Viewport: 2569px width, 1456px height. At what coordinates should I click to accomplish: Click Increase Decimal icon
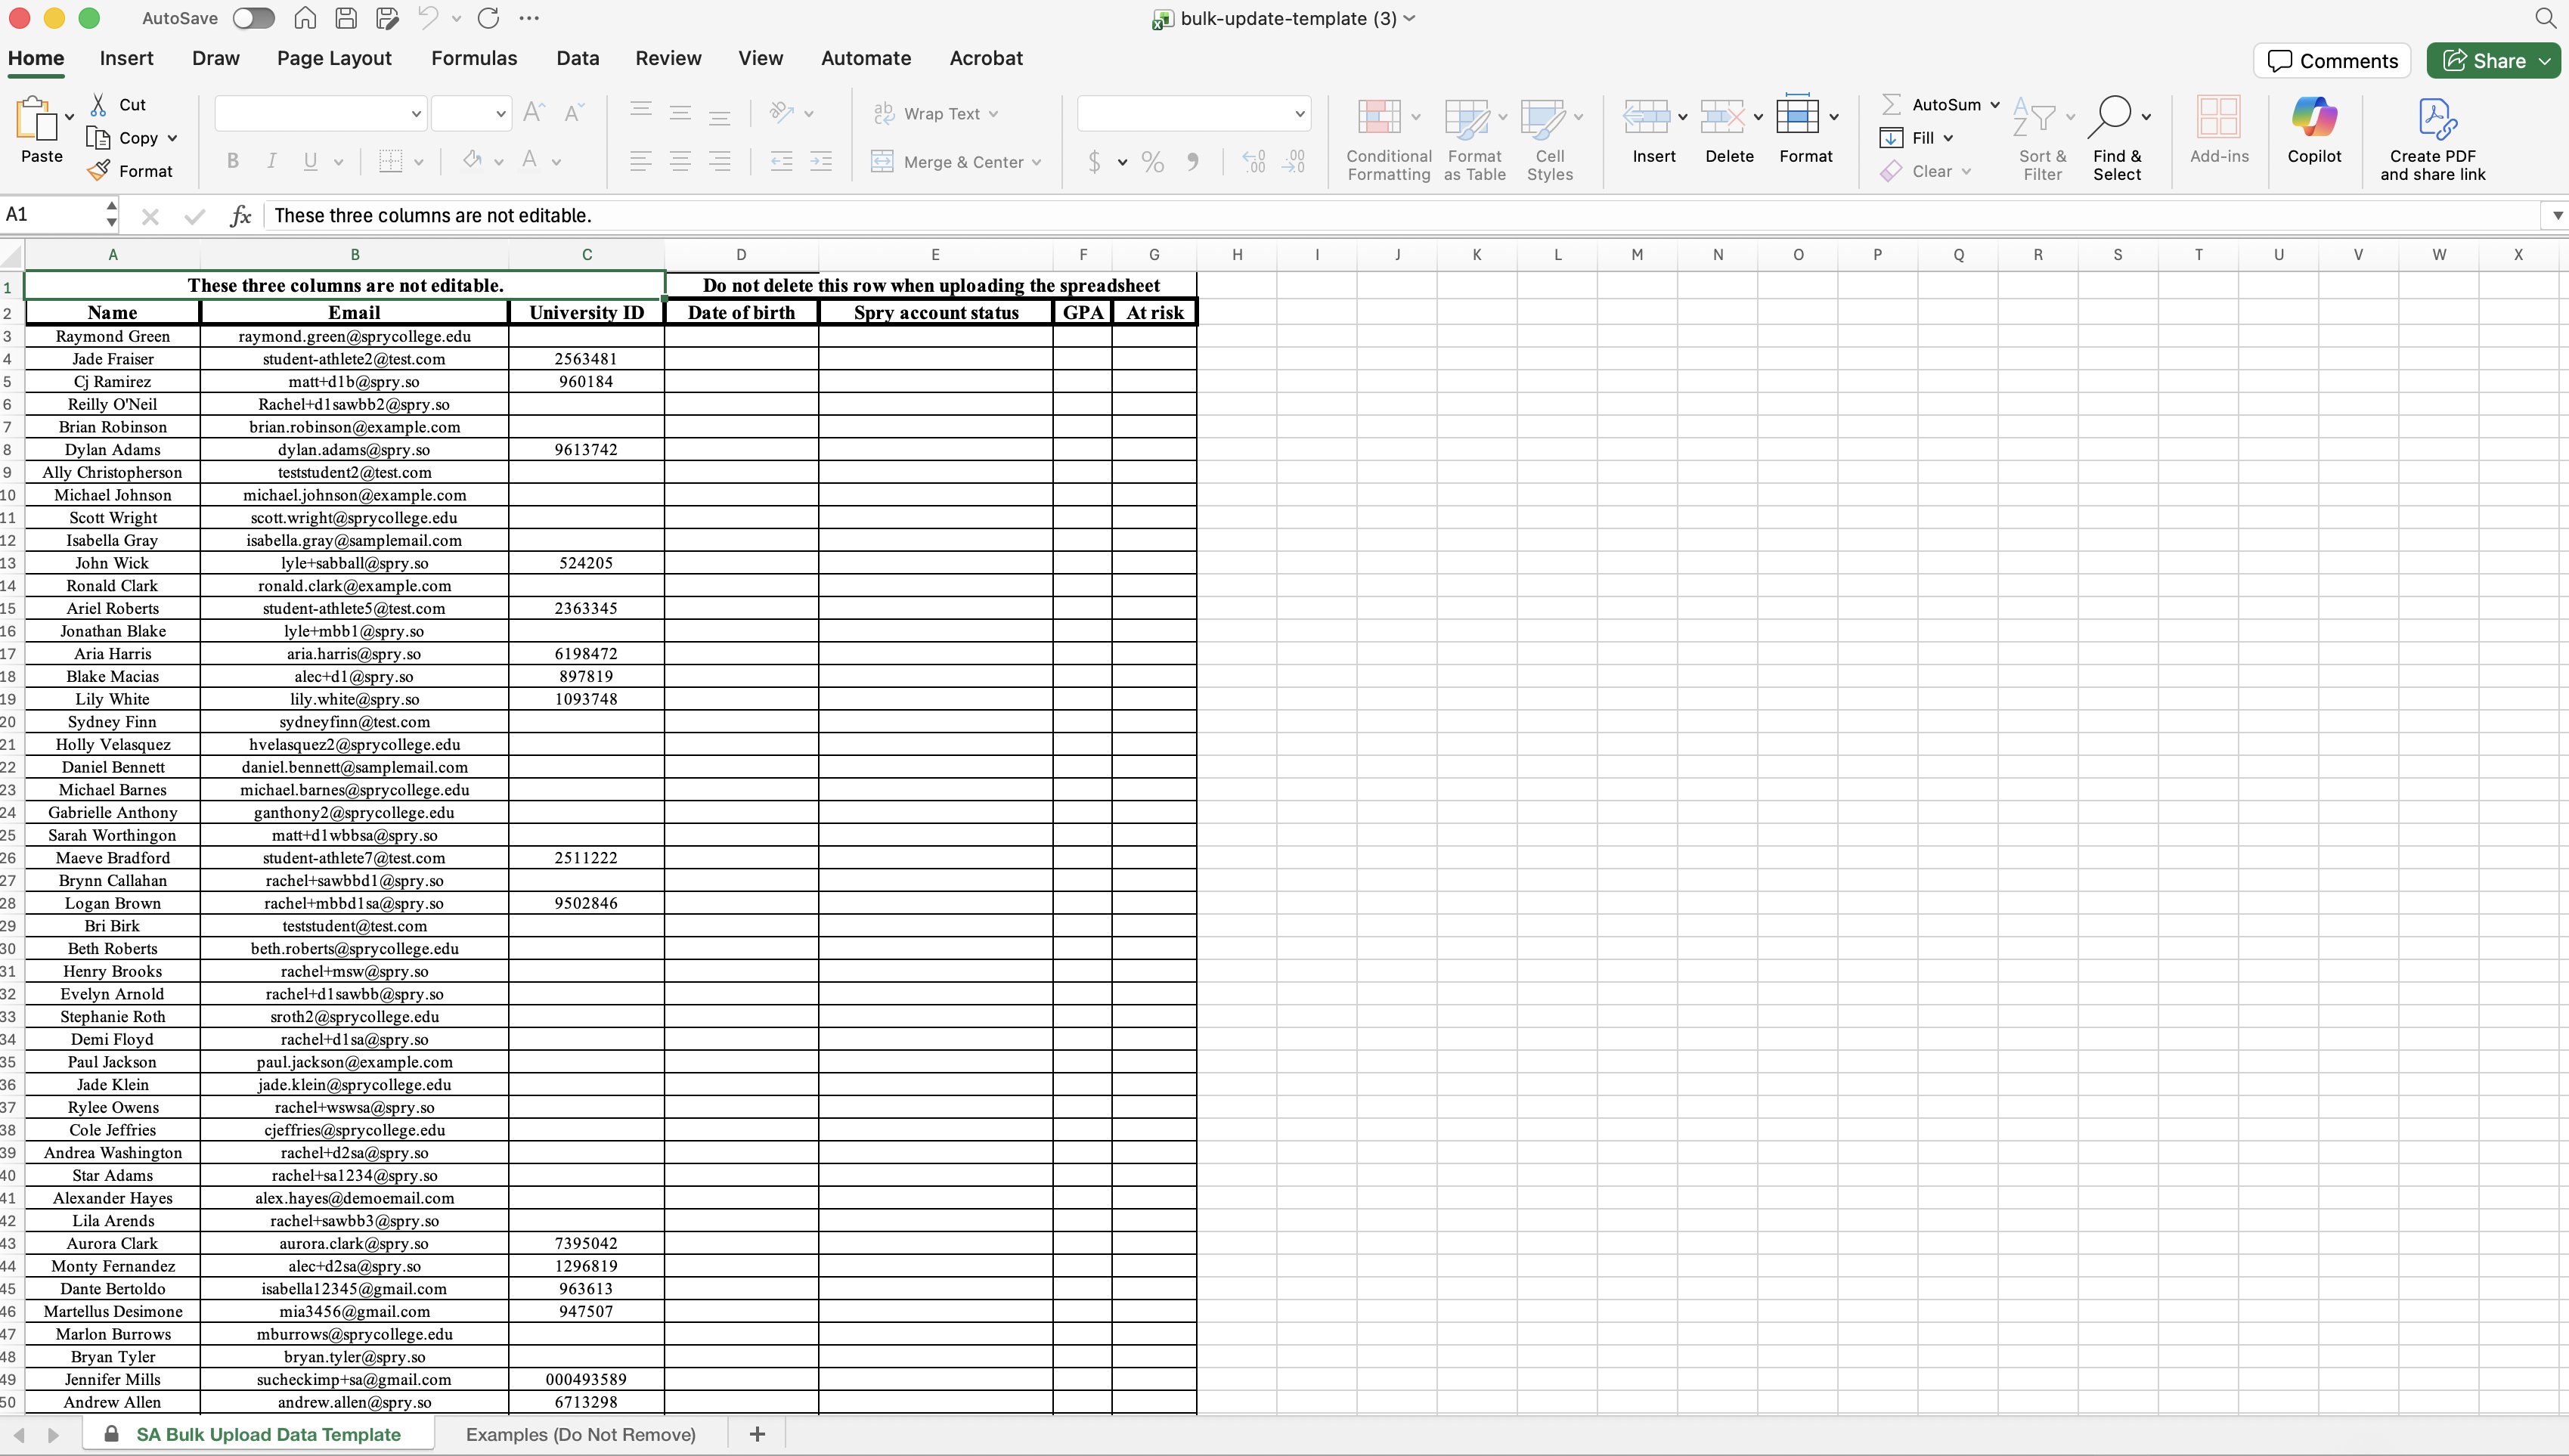[1254, 162]
